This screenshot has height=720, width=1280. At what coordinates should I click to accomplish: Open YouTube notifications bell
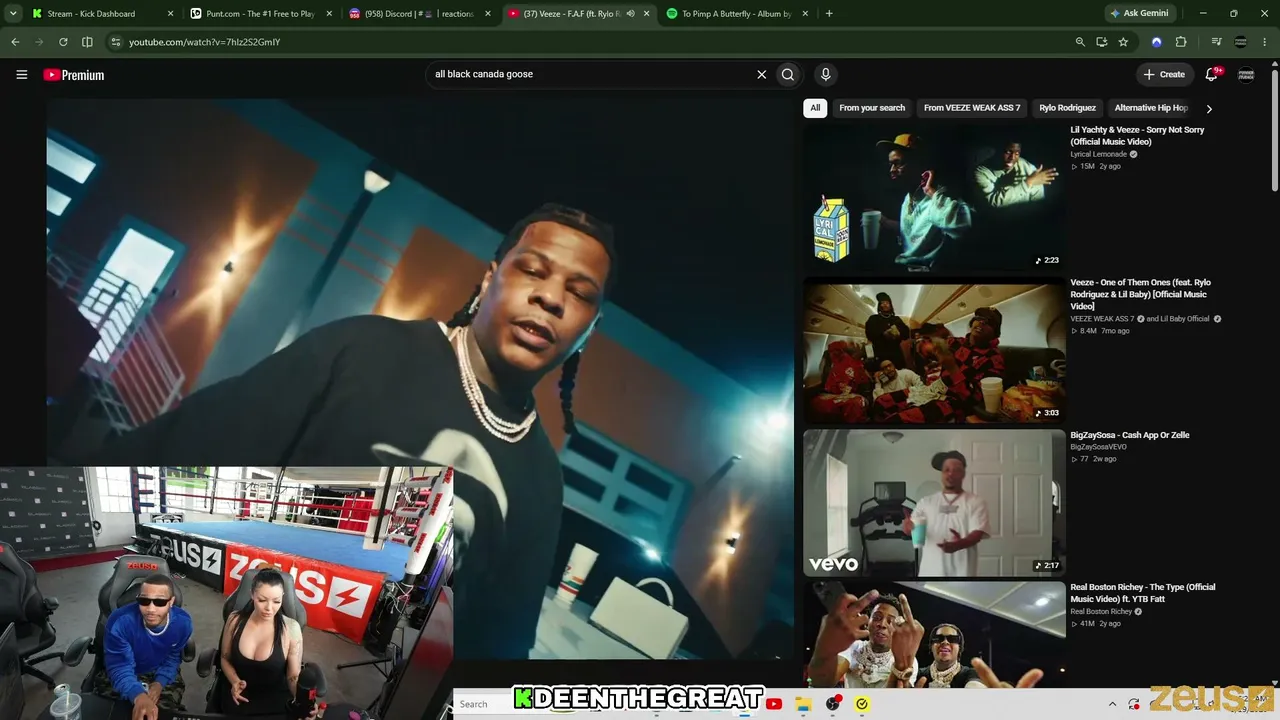(1211, 74)
